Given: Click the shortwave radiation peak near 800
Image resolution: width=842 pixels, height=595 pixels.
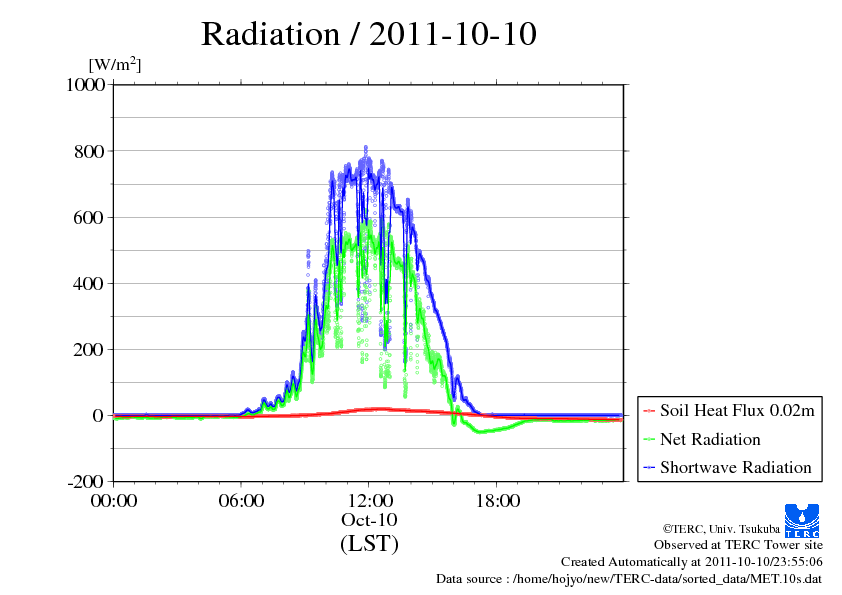Looking at the screenshot, I should point(366,148).
